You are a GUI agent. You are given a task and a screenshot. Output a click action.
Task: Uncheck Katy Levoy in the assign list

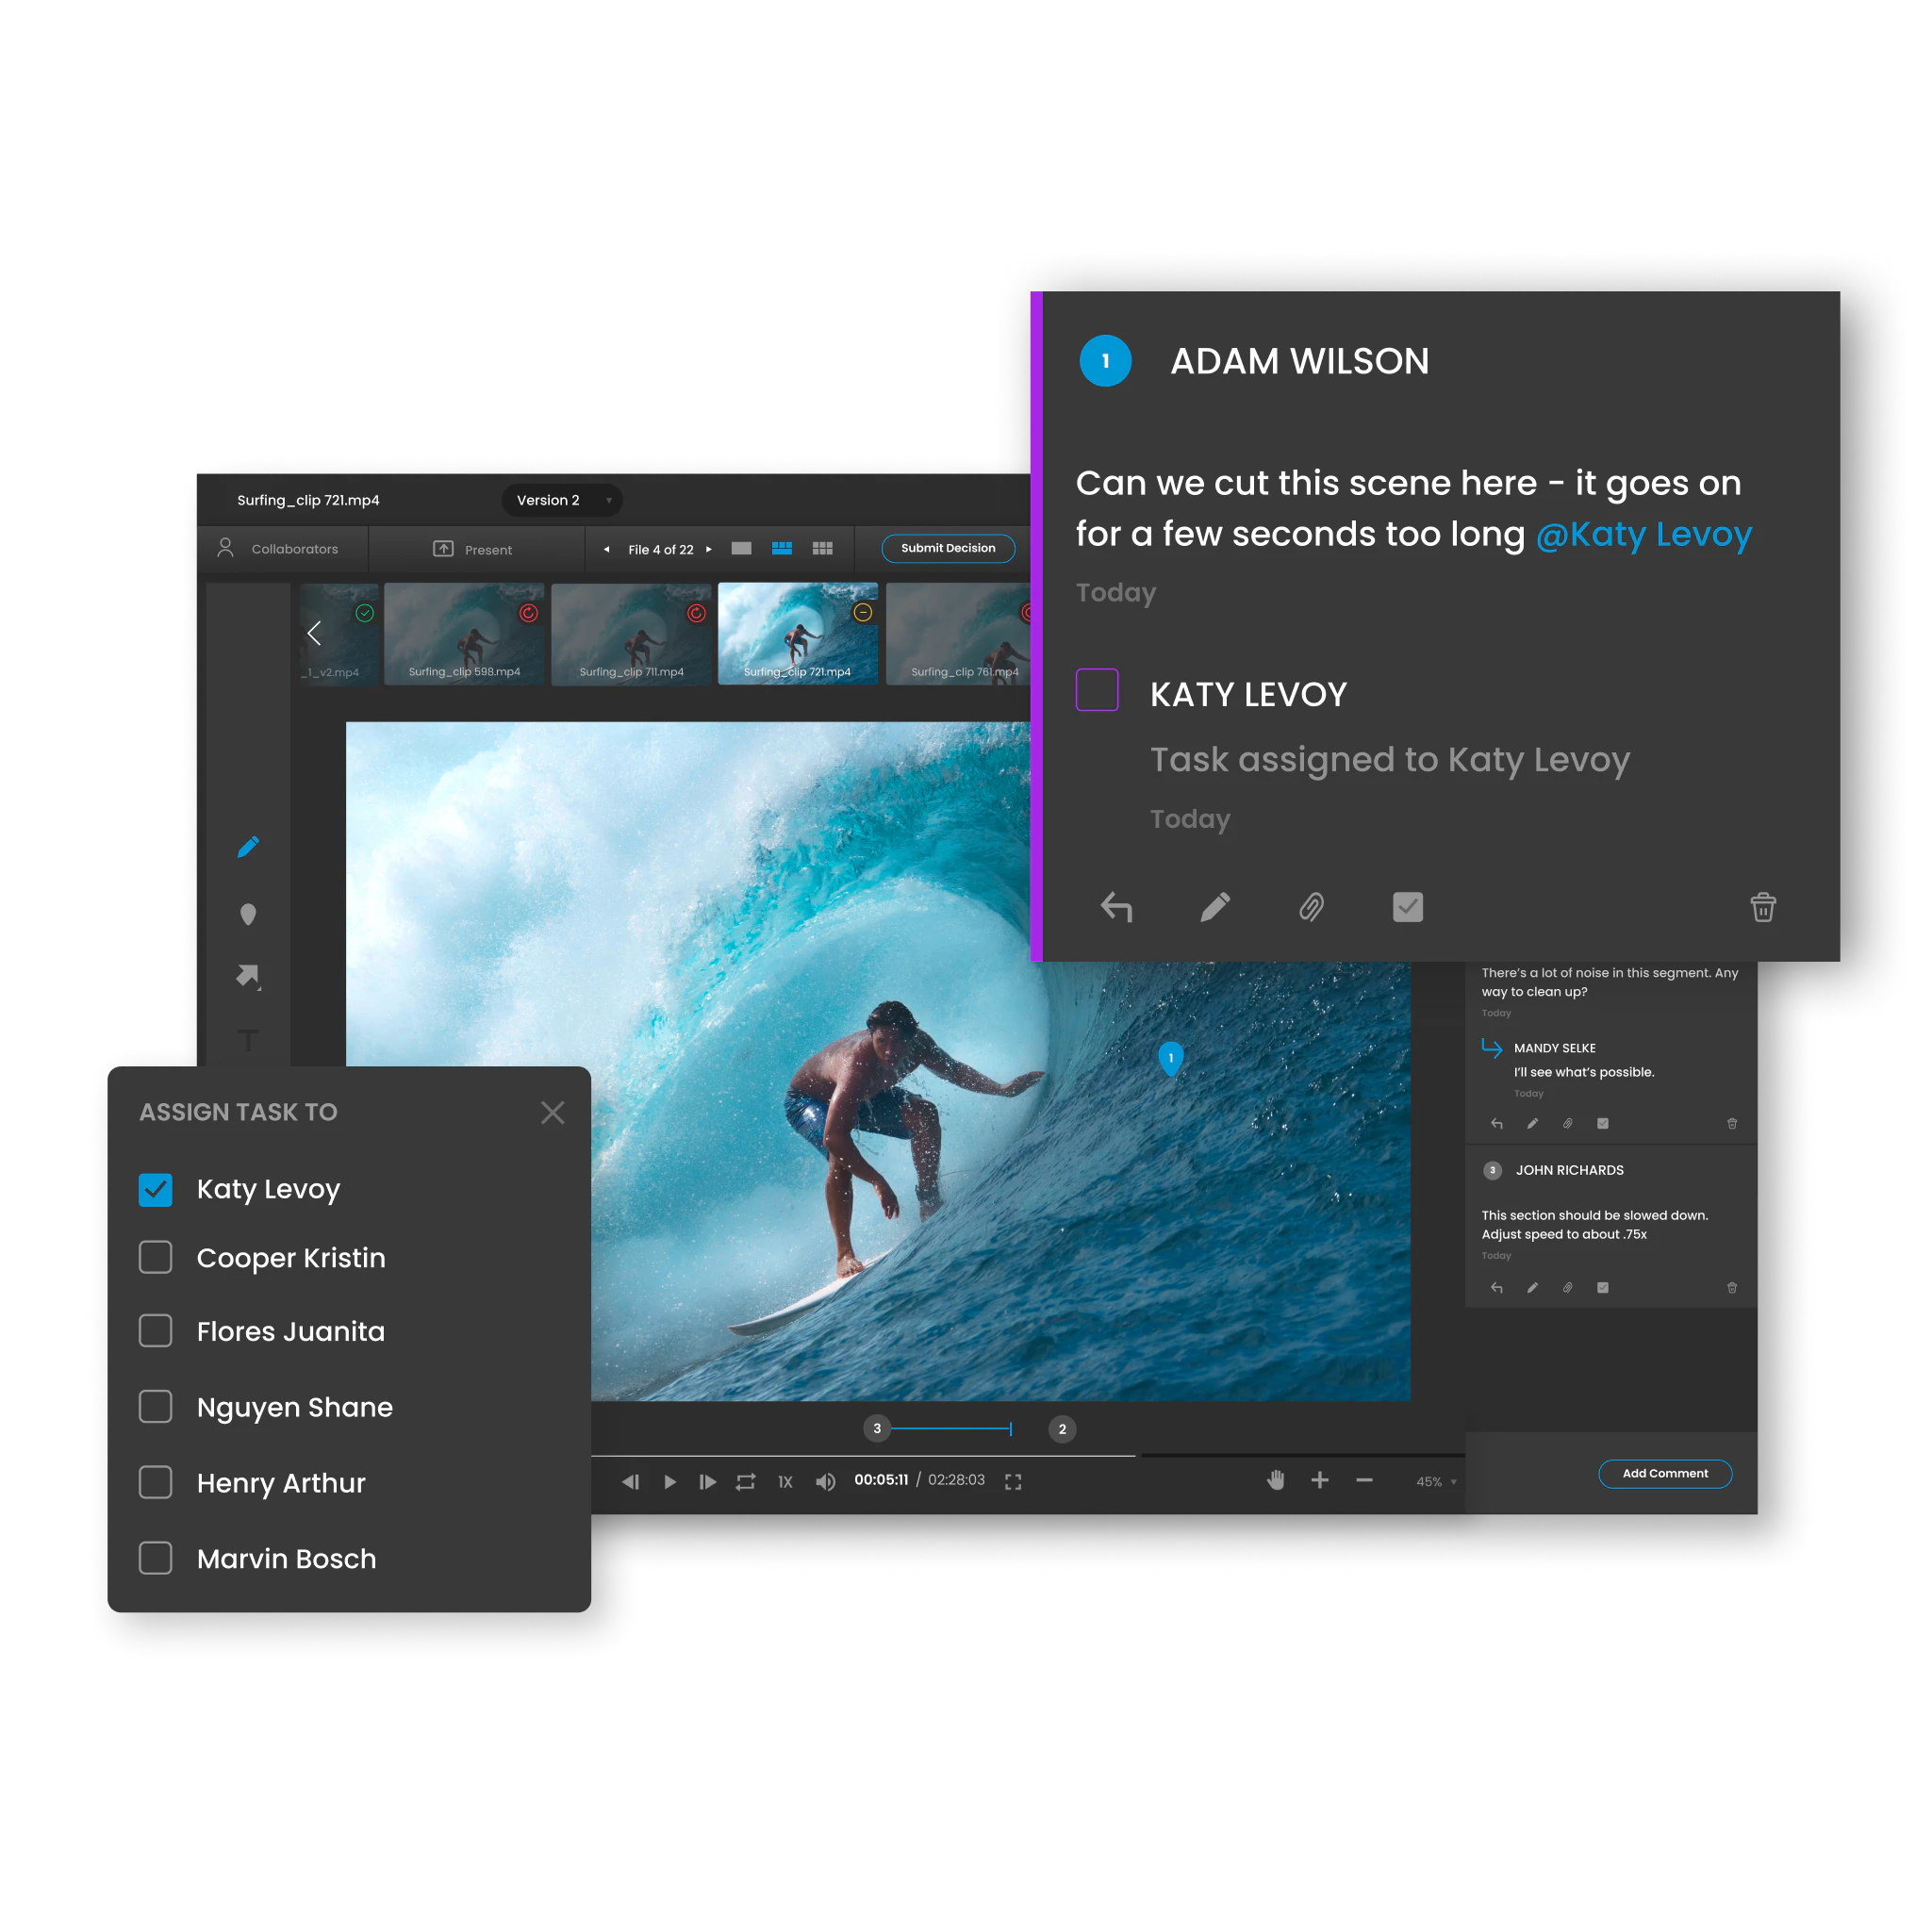tap(155, 1189)
